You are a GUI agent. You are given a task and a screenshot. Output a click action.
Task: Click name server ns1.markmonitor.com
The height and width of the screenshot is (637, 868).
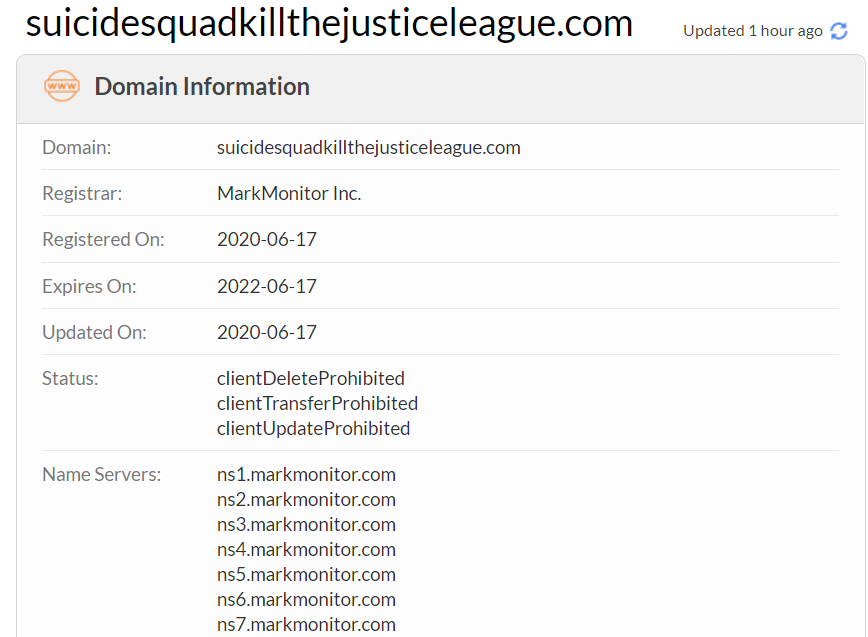point(306,474)
